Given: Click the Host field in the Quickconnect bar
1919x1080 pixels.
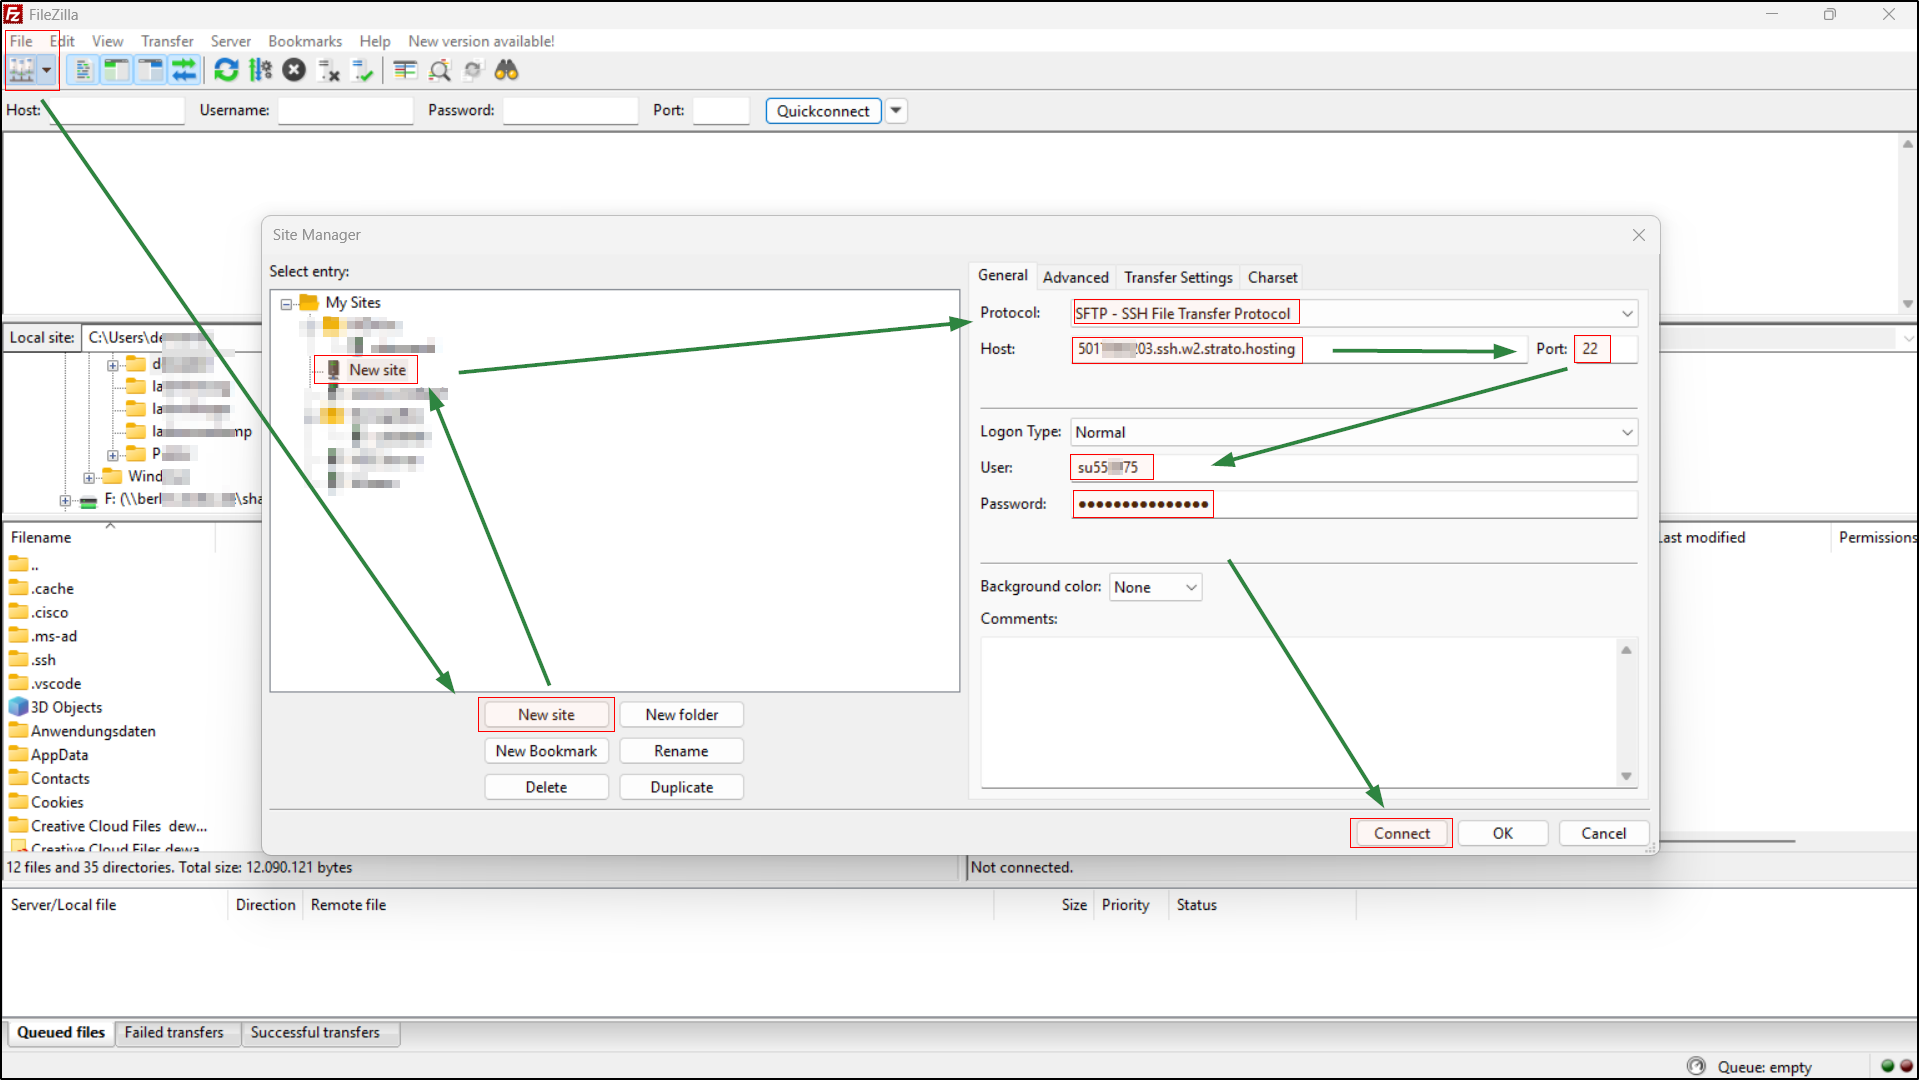Looking at the screenshot, I should pyautogui.click(x=115, y=110).
